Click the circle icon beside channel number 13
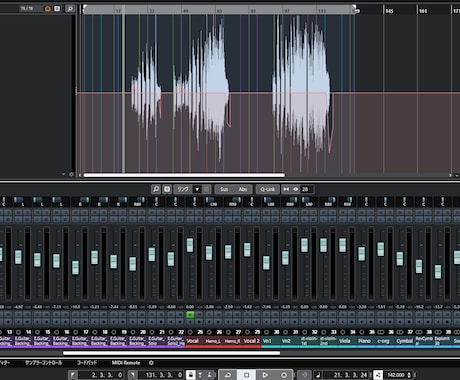The height and width of the screenshot is (380, 460). click(x=1, y=332)
